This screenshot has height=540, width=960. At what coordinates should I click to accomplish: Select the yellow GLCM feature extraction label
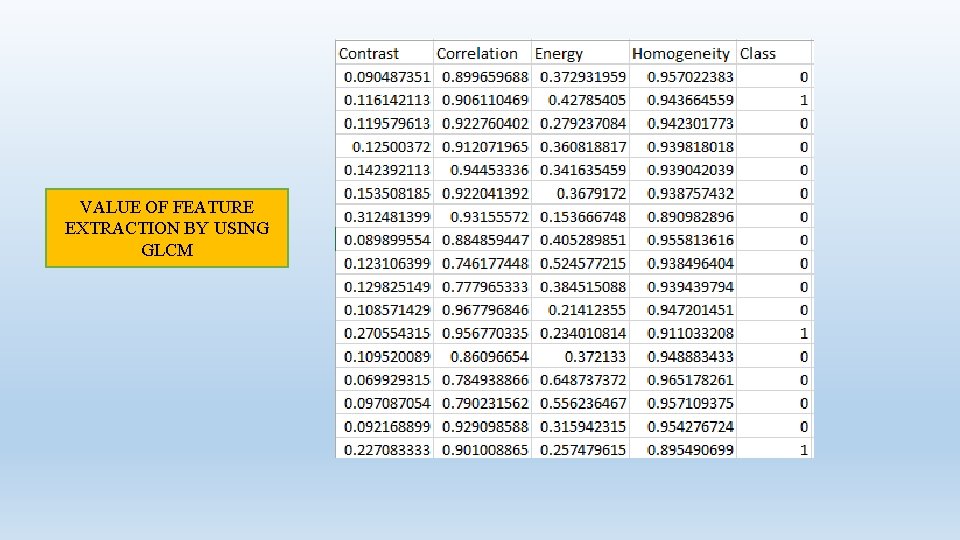[167, 228]
